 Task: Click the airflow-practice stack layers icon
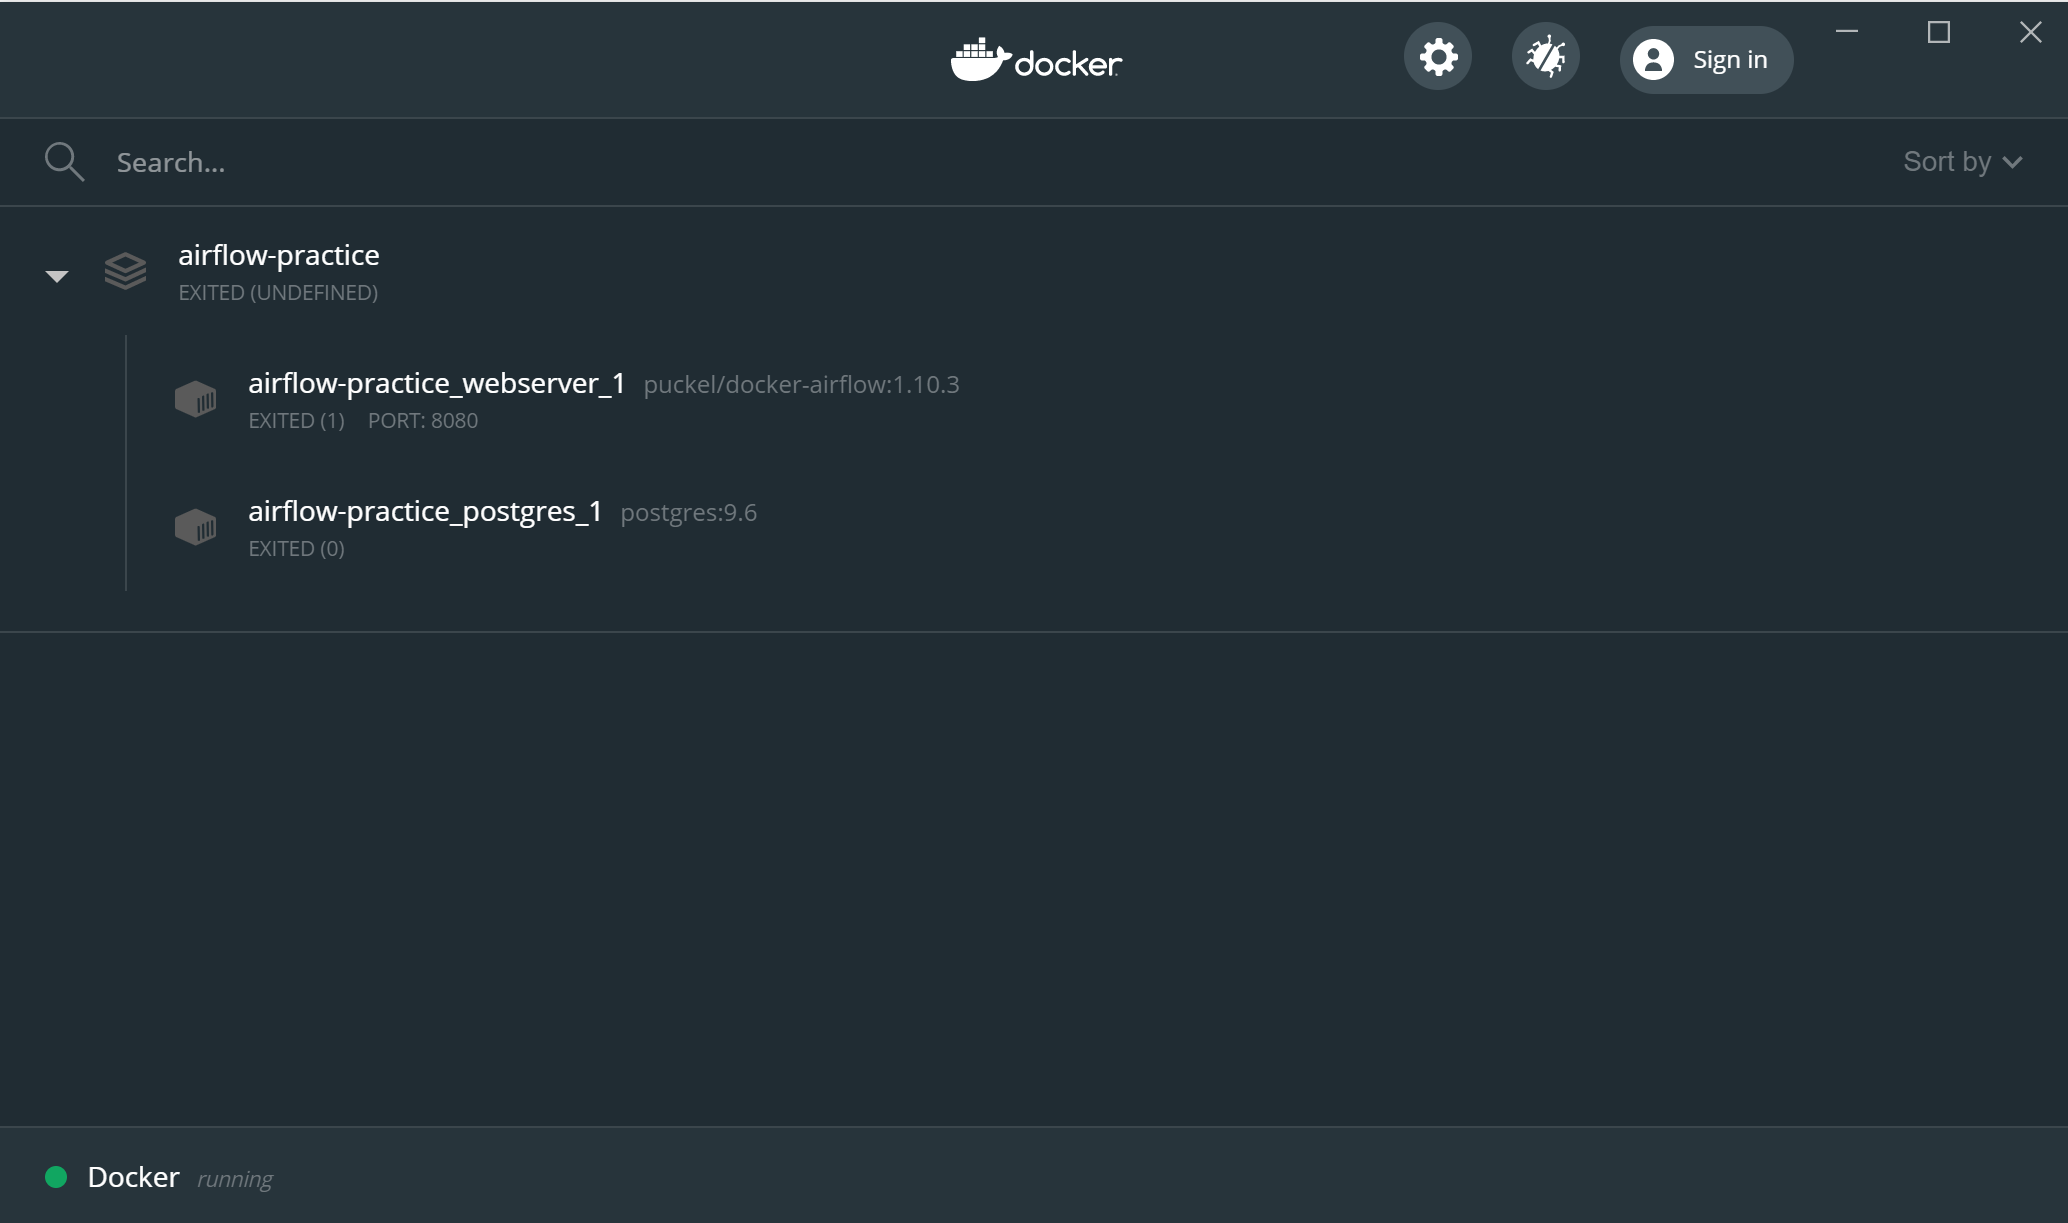tap(125, 271)
